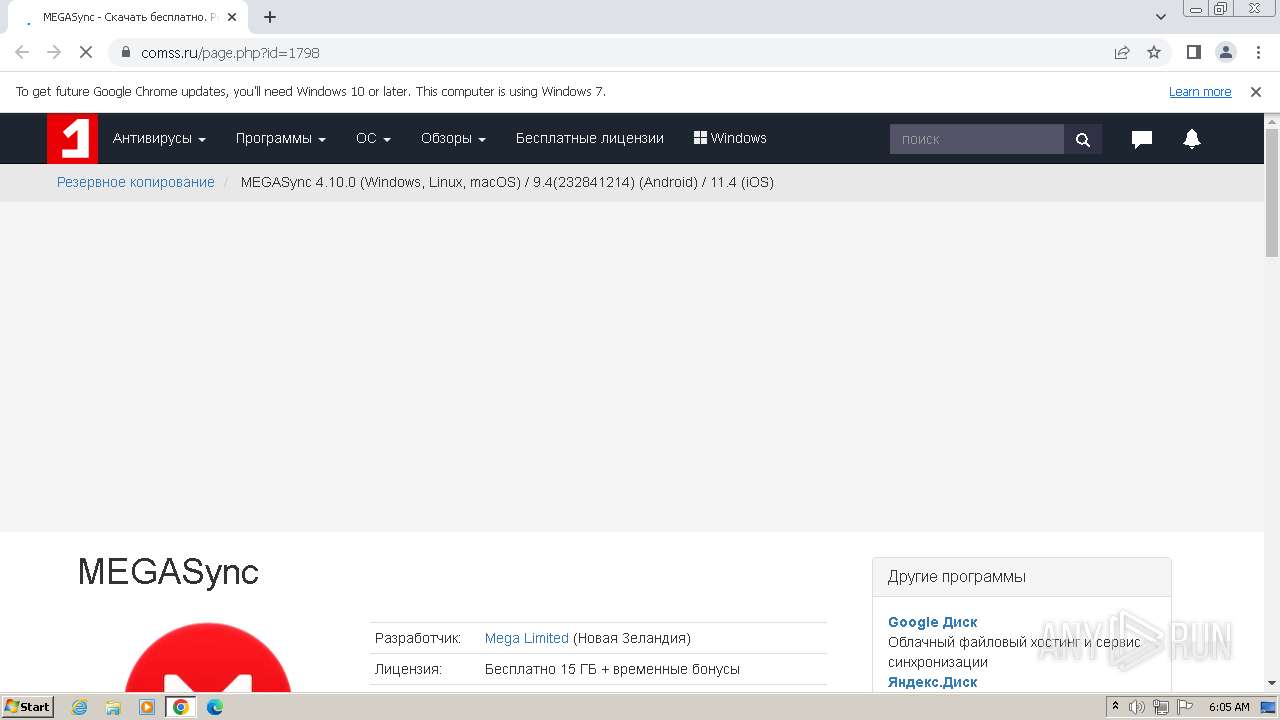Click the Windows Start button

(x=27, y=707)
